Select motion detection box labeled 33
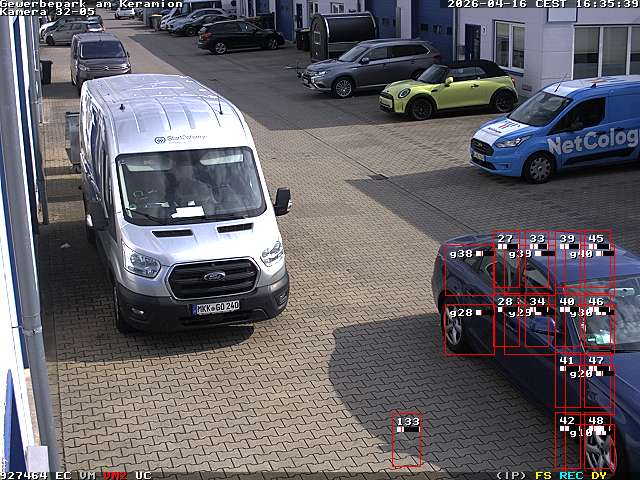Screen dimensions: 640x480 (x=538, y=262)
